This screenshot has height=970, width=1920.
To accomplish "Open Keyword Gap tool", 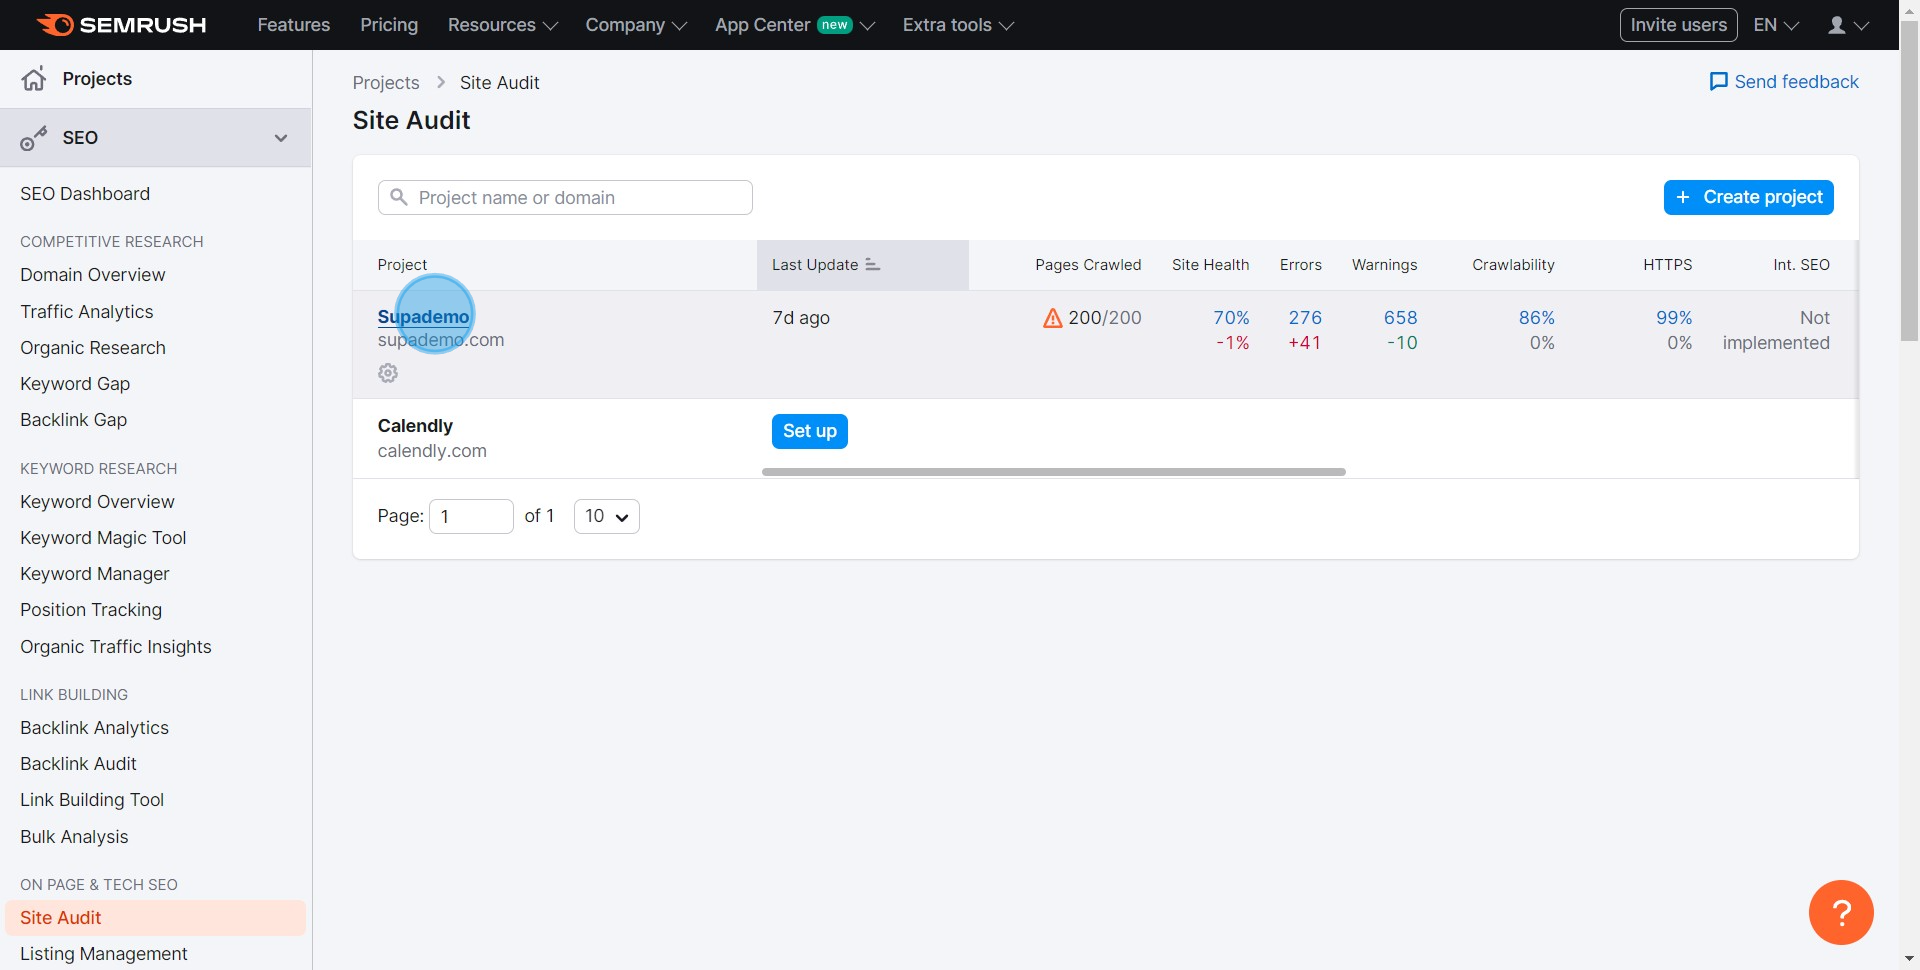I will (75, 384).
